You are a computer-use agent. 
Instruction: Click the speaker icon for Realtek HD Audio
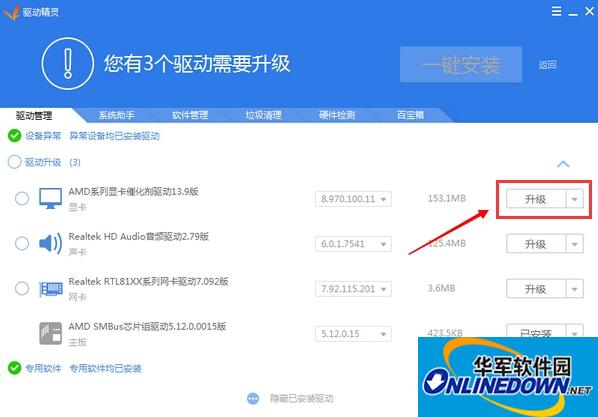click(x=50, y=243)
